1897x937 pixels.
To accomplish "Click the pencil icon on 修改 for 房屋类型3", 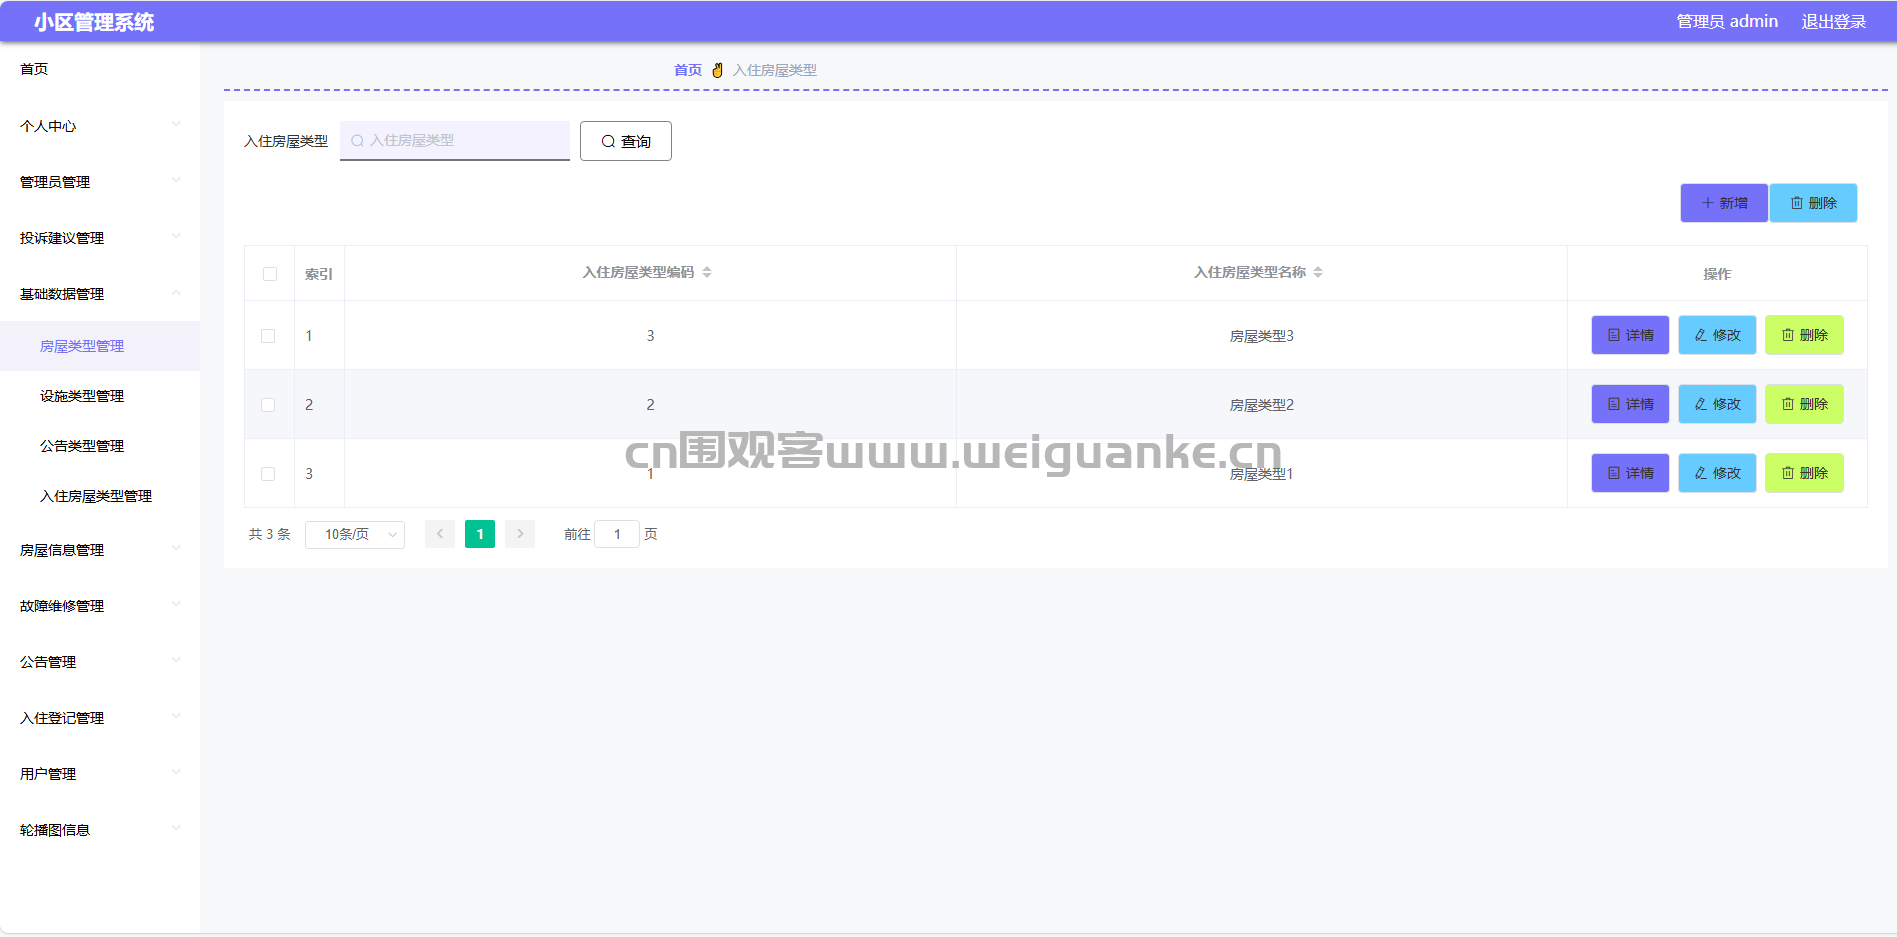I will coord(1701,335).
